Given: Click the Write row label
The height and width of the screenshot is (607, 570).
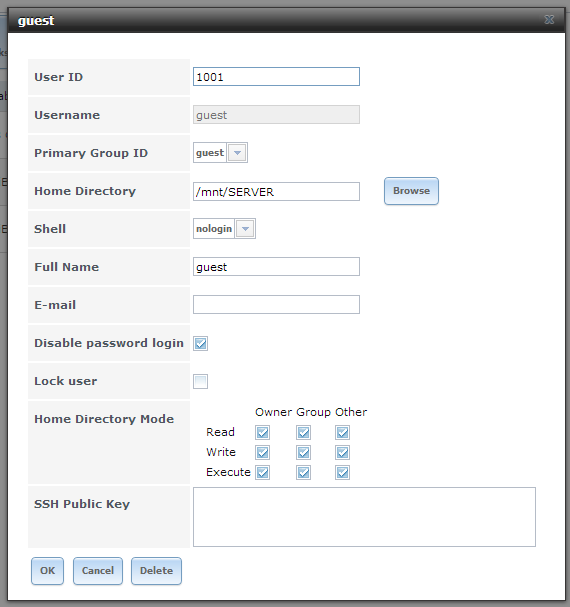Looking at the screenshot, I should coord(221,452).
